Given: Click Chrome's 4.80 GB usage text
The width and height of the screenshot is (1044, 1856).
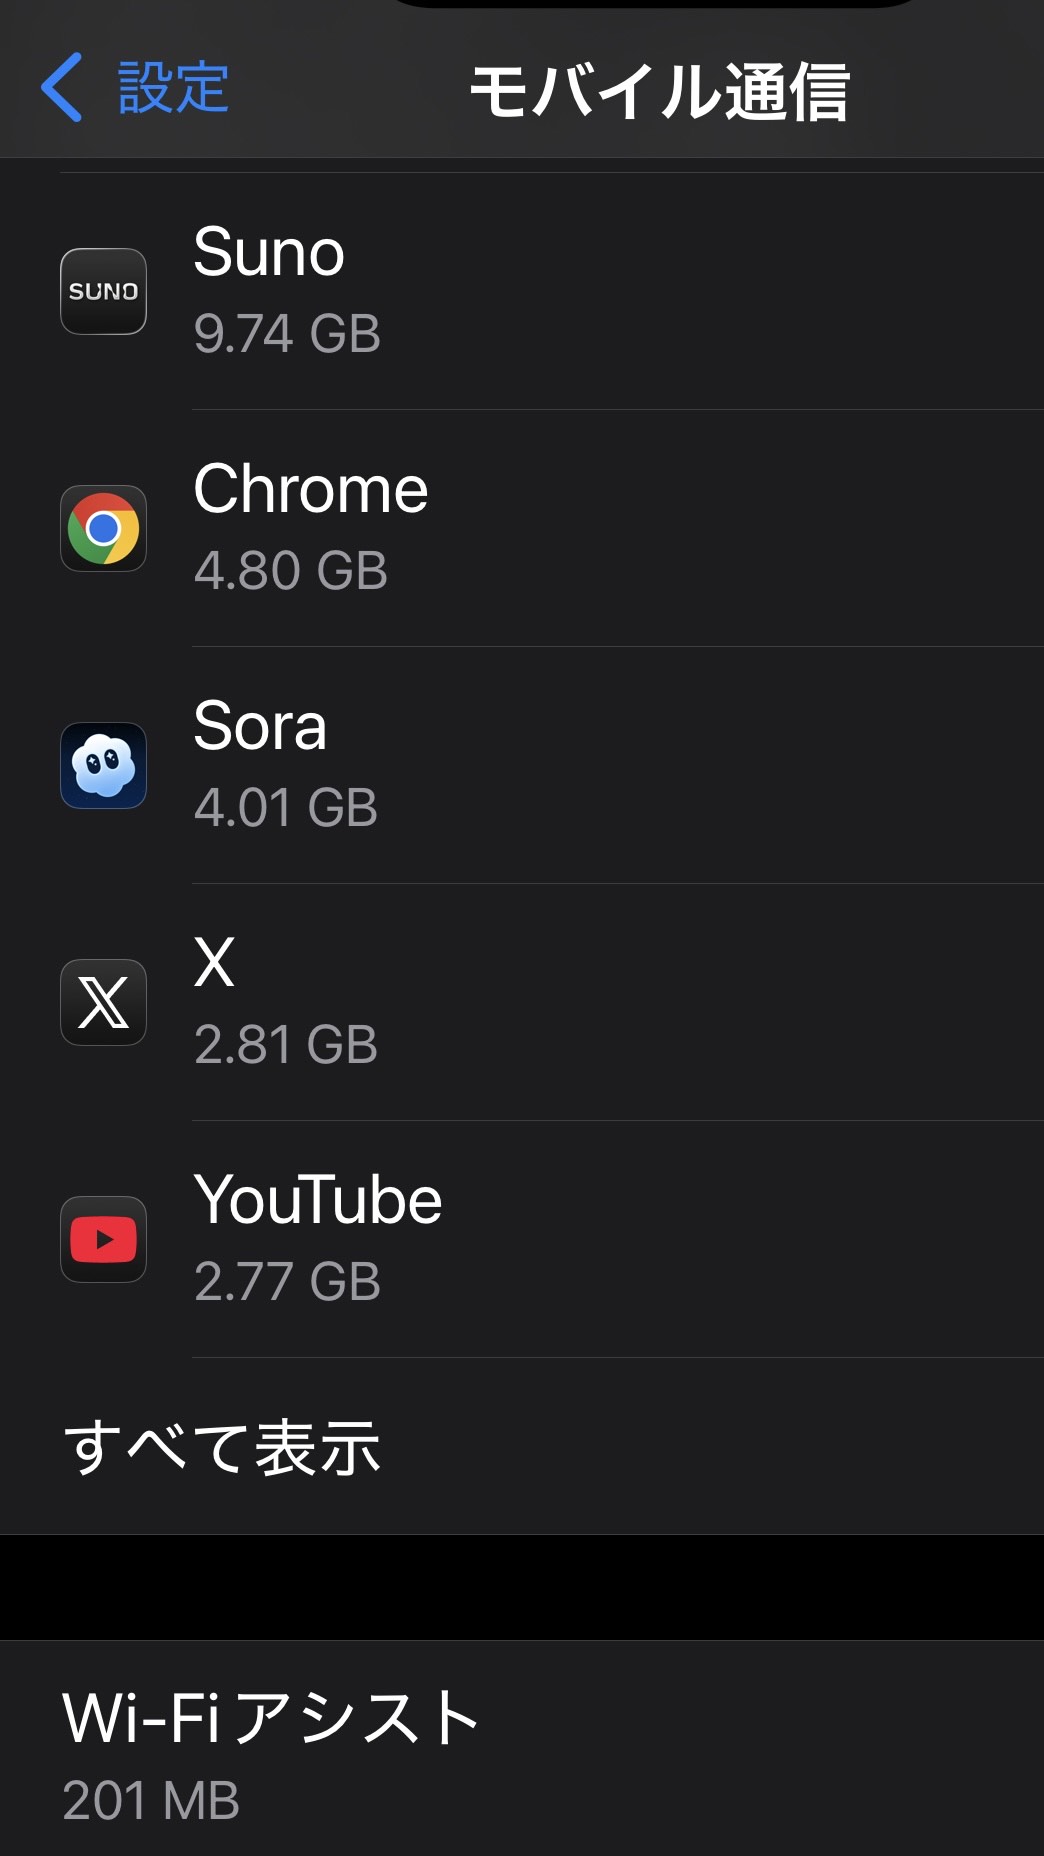Looking at the screenshot, I should pos(290,570).
